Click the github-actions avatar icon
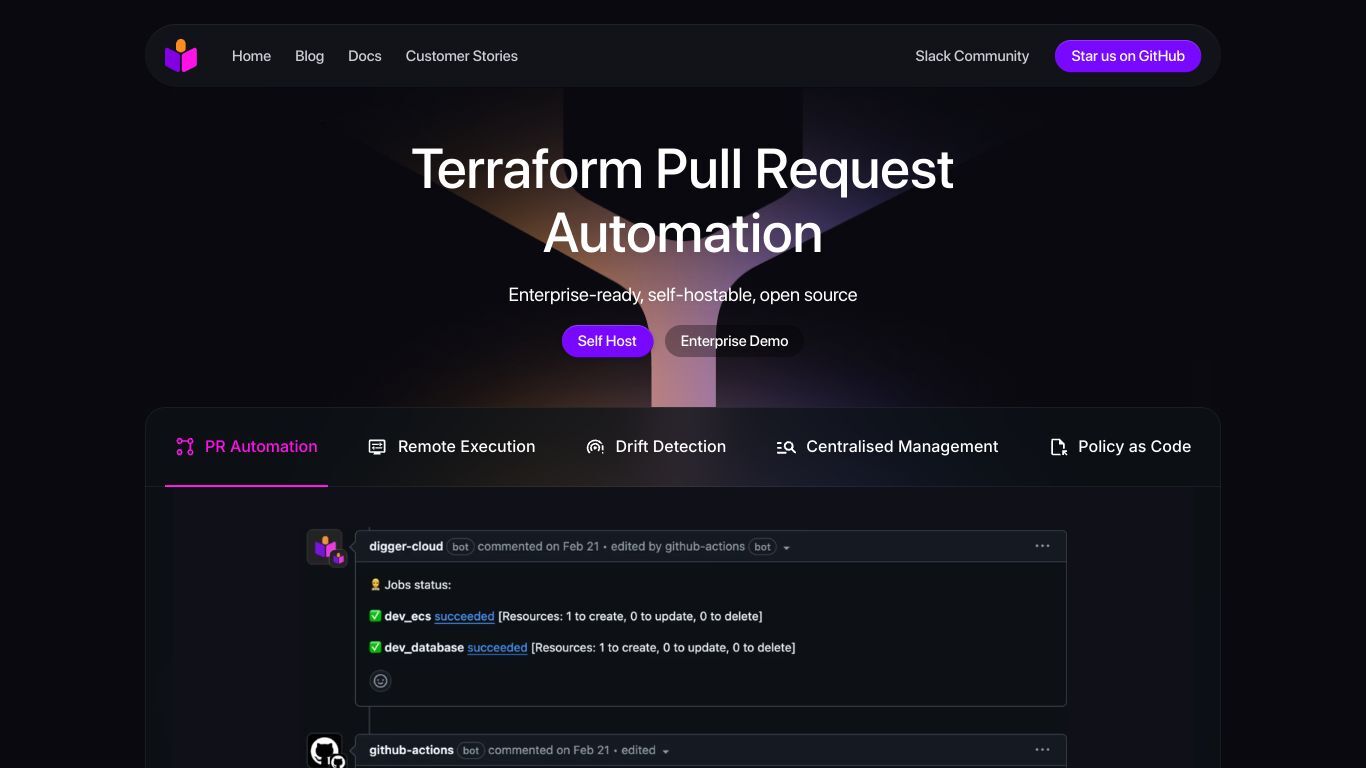 325,751
